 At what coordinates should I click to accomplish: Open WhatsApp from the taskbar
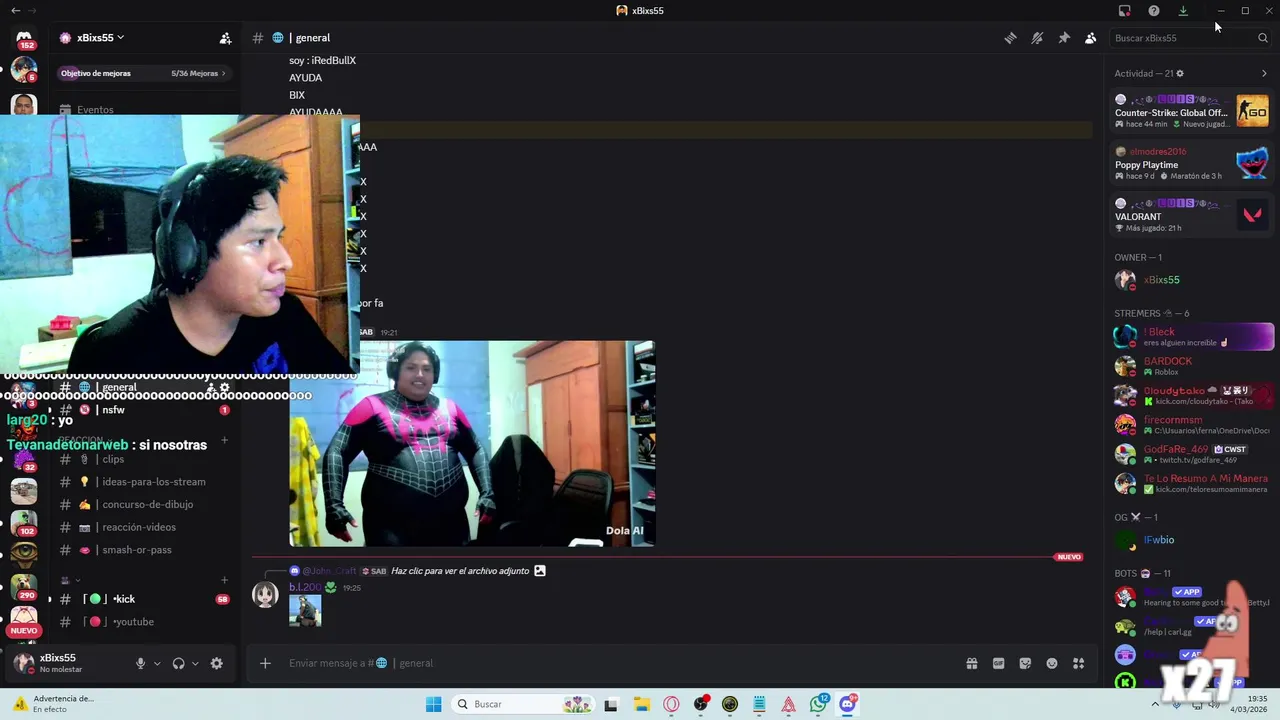[818, 704]
